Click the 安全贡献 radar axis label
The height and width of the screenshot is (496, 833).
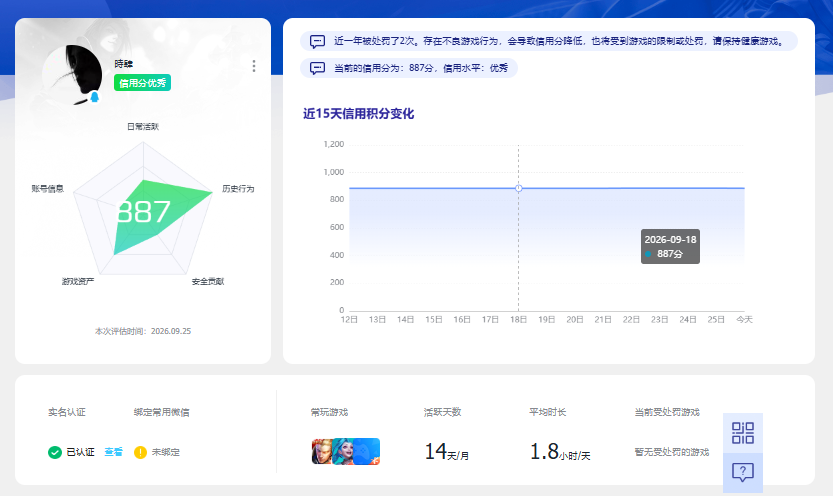click(208, 281)
